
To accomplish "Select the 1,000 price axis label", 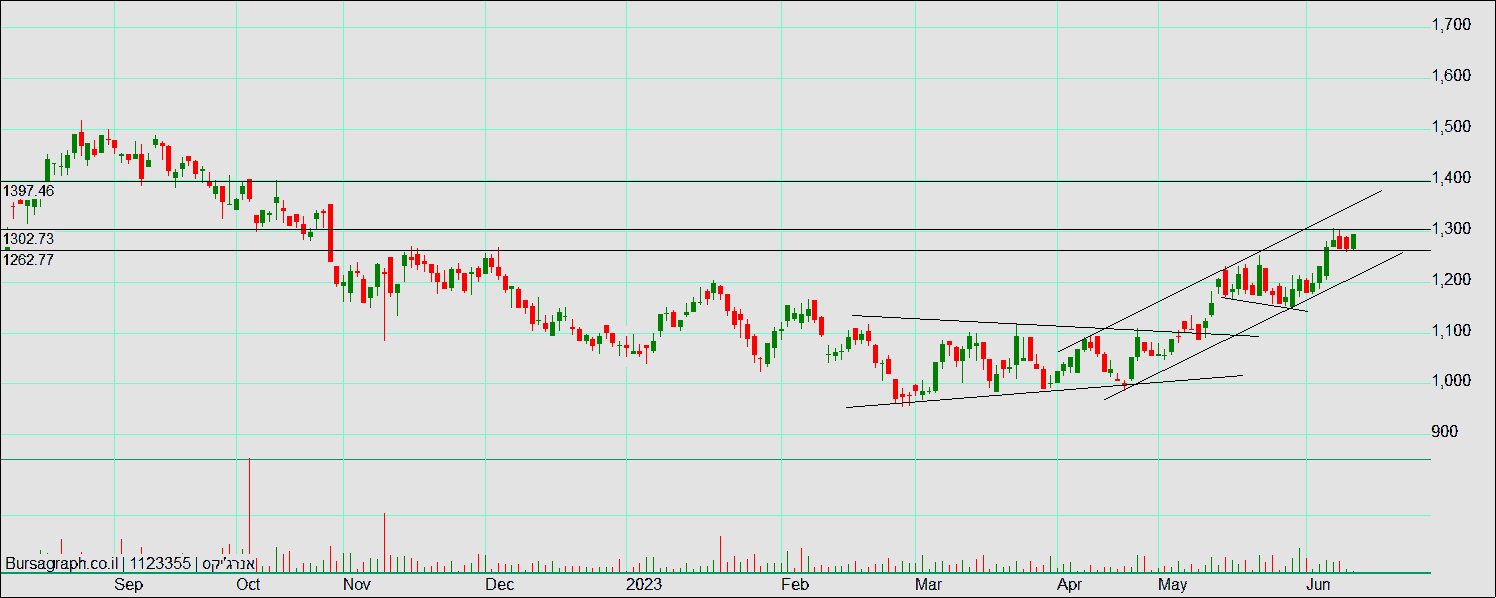I will click(x=1451, y=381).
